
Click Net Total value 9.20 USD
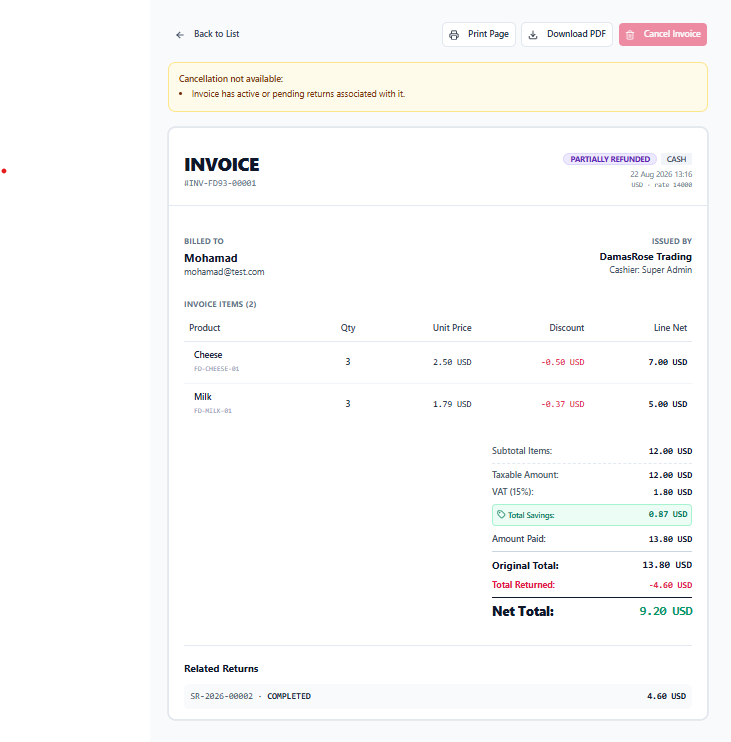[666, 611]
